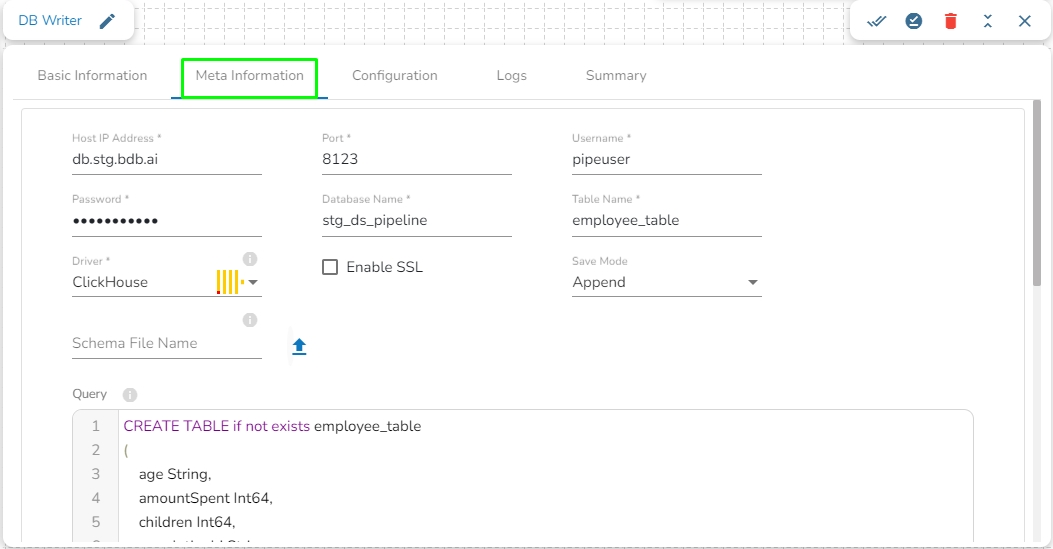Click the Table Name input field
Image resolution: width=1053 pixels, height=549 pixels.
pyautogui.click(x=666, y=221)
